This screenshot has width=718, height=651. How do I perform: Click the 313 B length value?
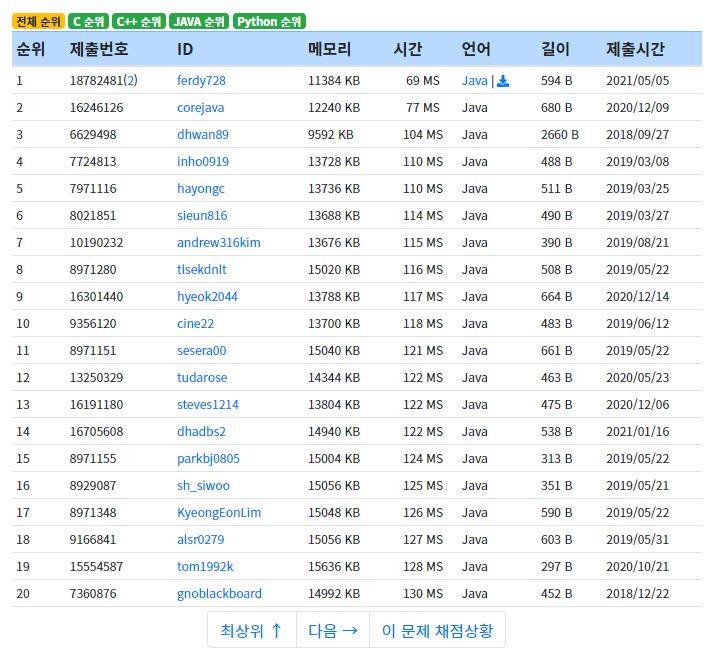pos(556,459)
